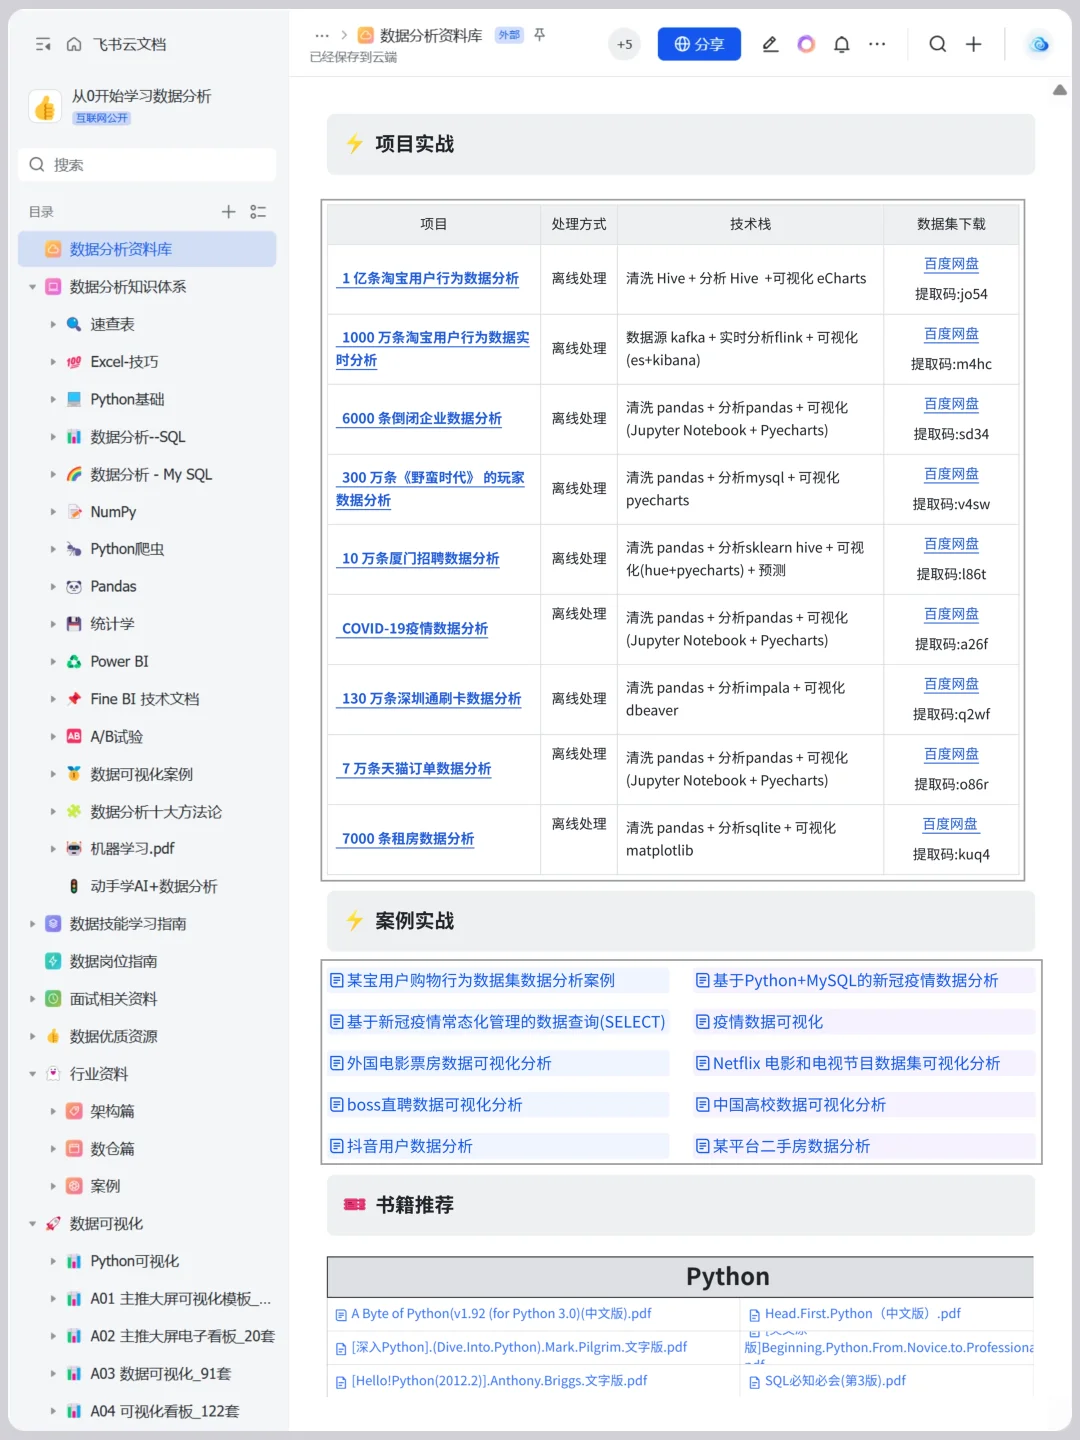
Task: Expand the Power BI tree node
Action: tap(53, 661)
